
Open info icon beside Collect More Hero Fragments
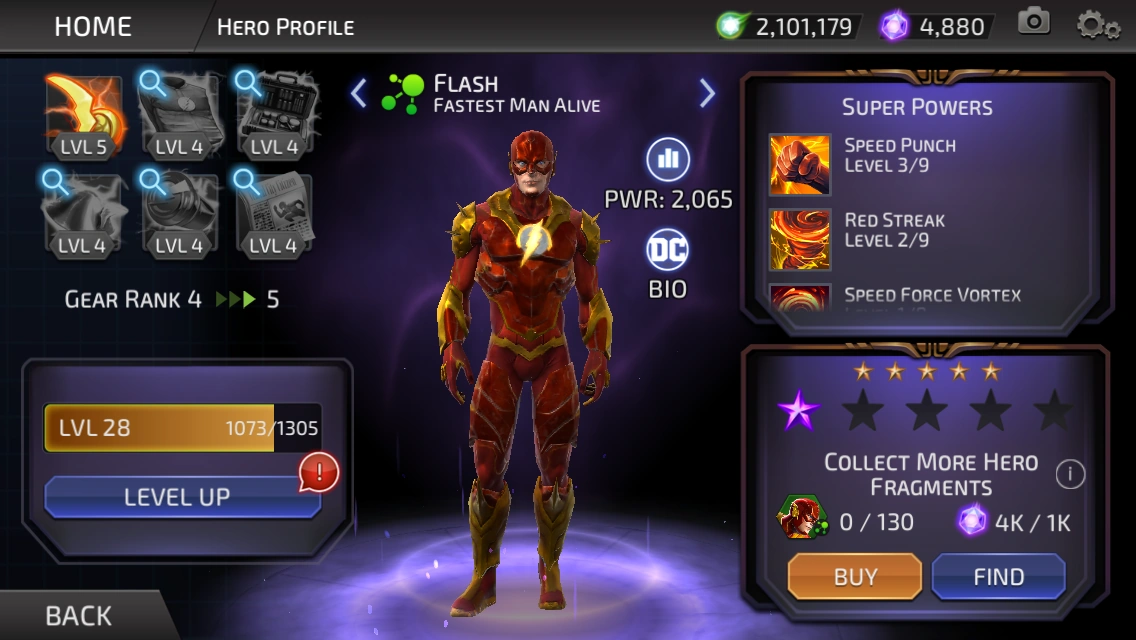point(1070,474)
